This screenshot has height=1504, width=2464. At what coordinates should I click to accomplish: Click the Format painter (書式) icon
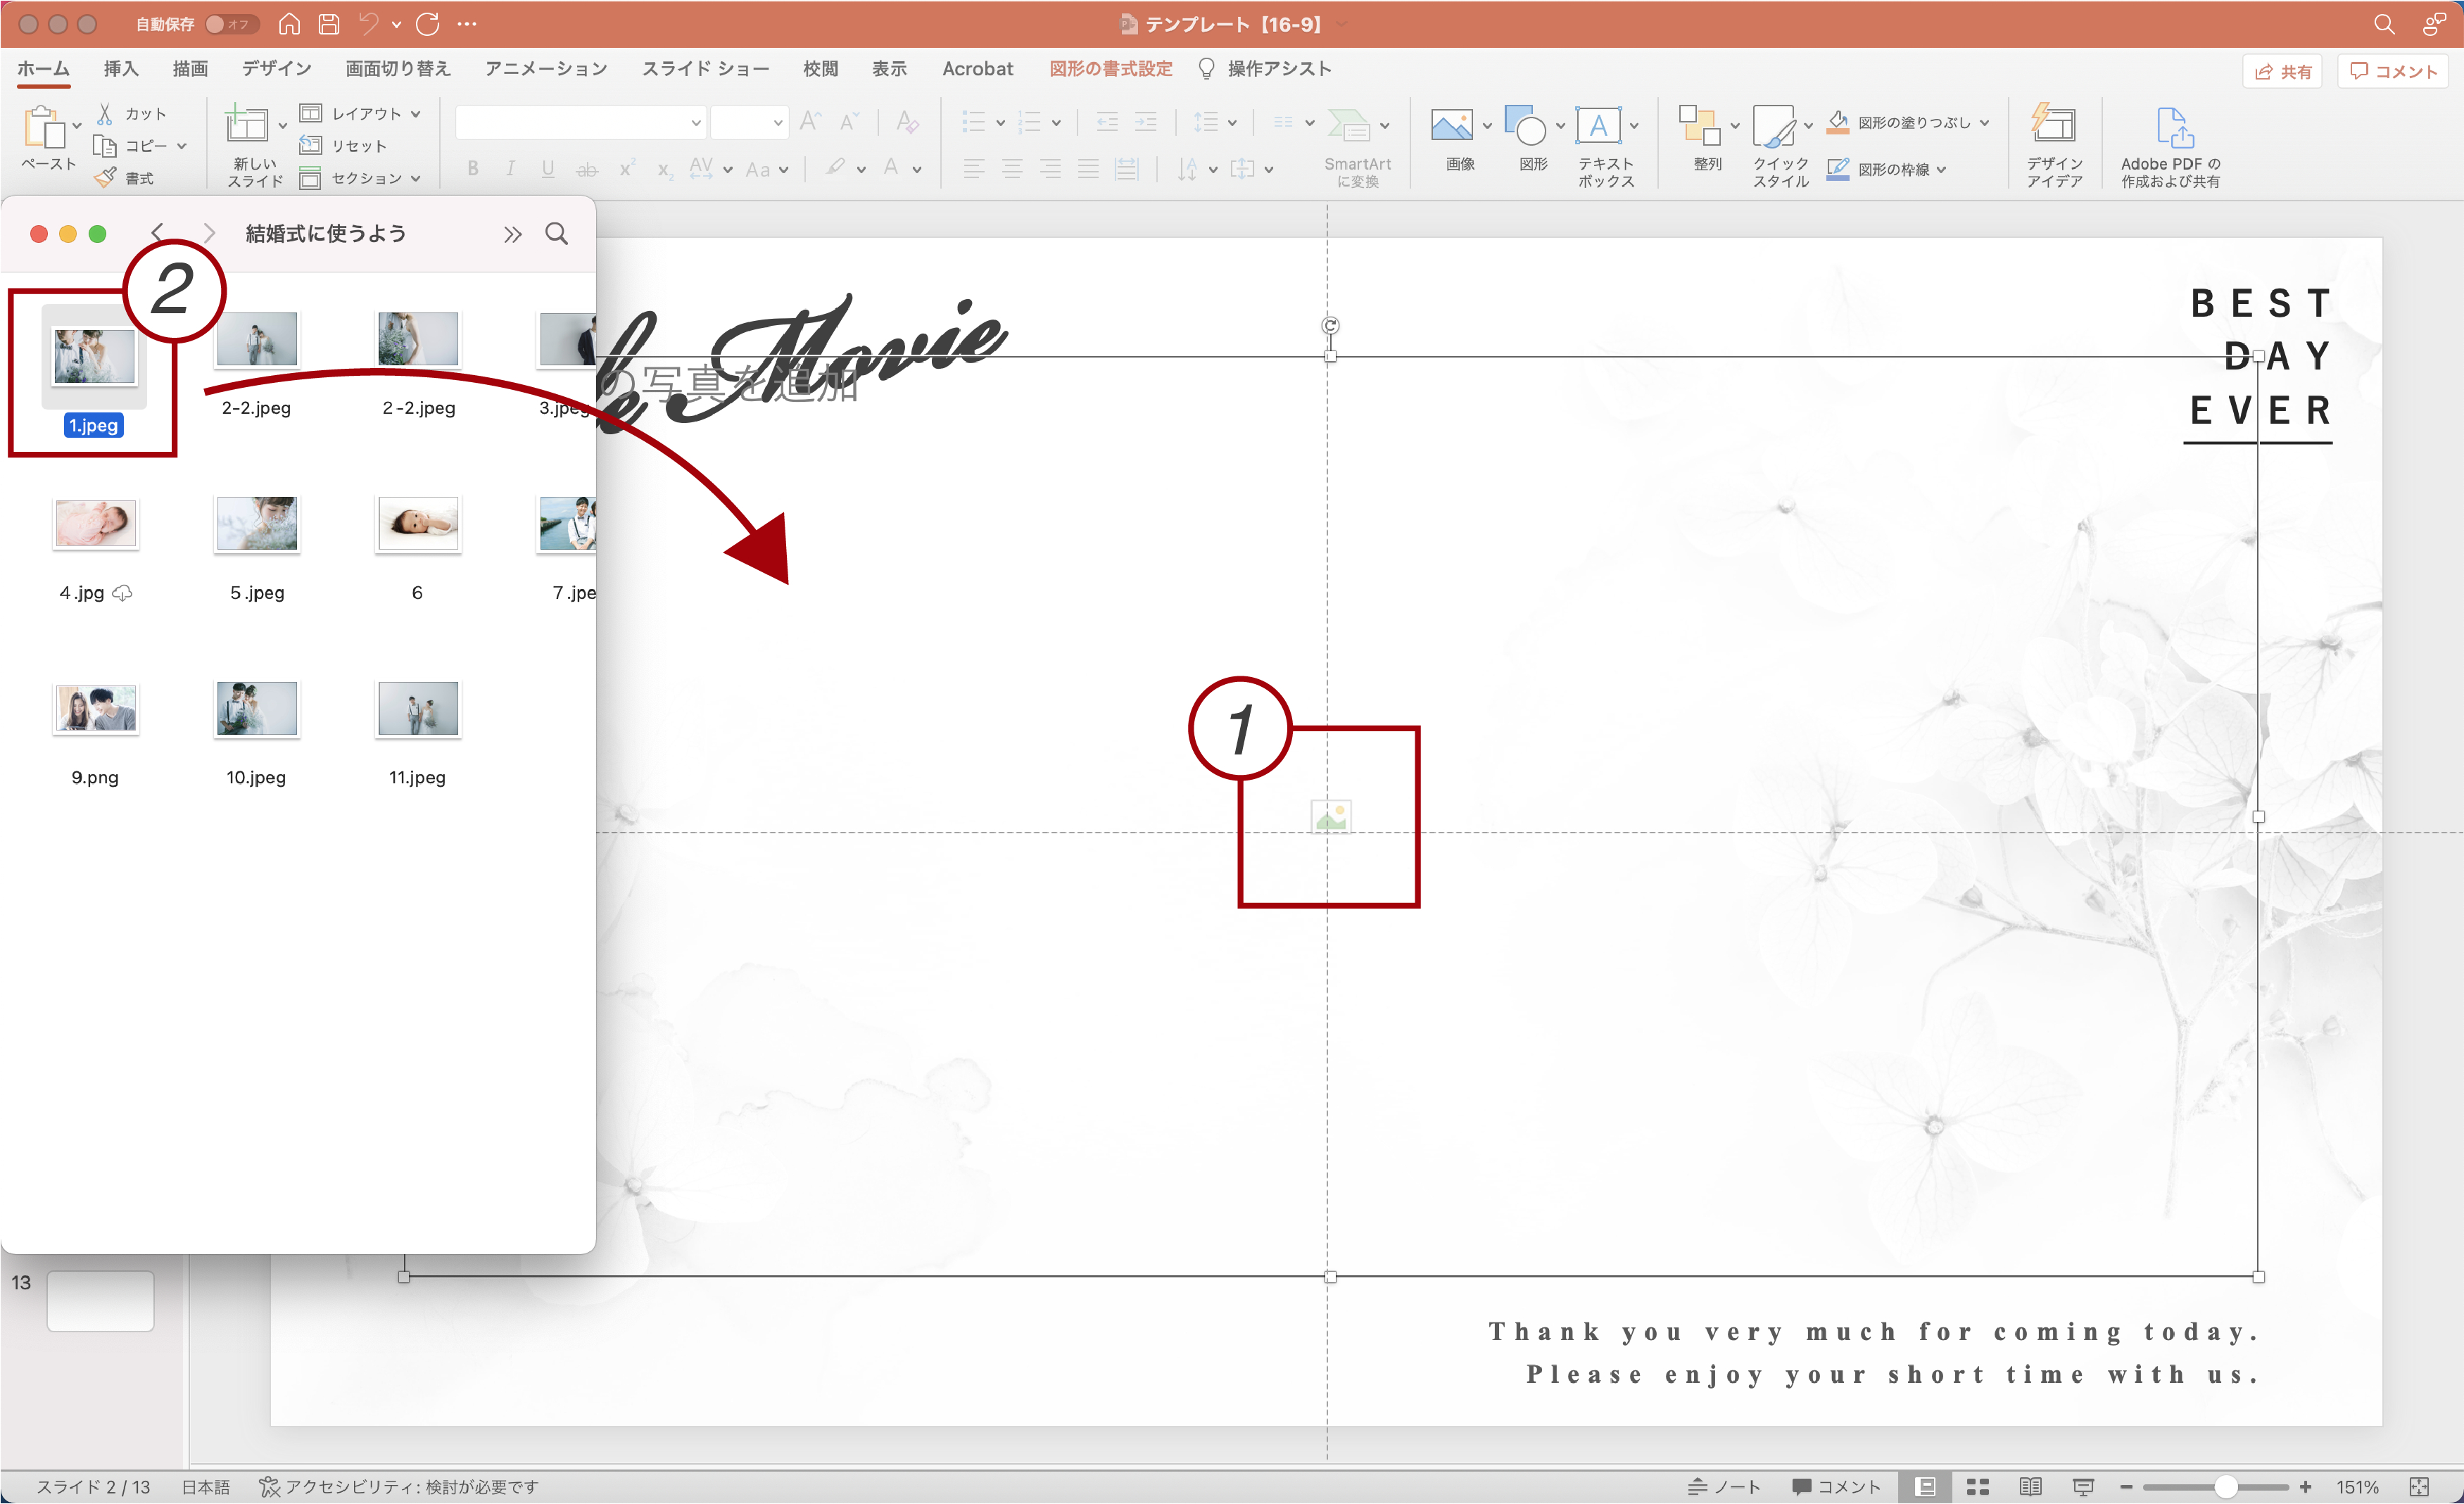(105, 178)
